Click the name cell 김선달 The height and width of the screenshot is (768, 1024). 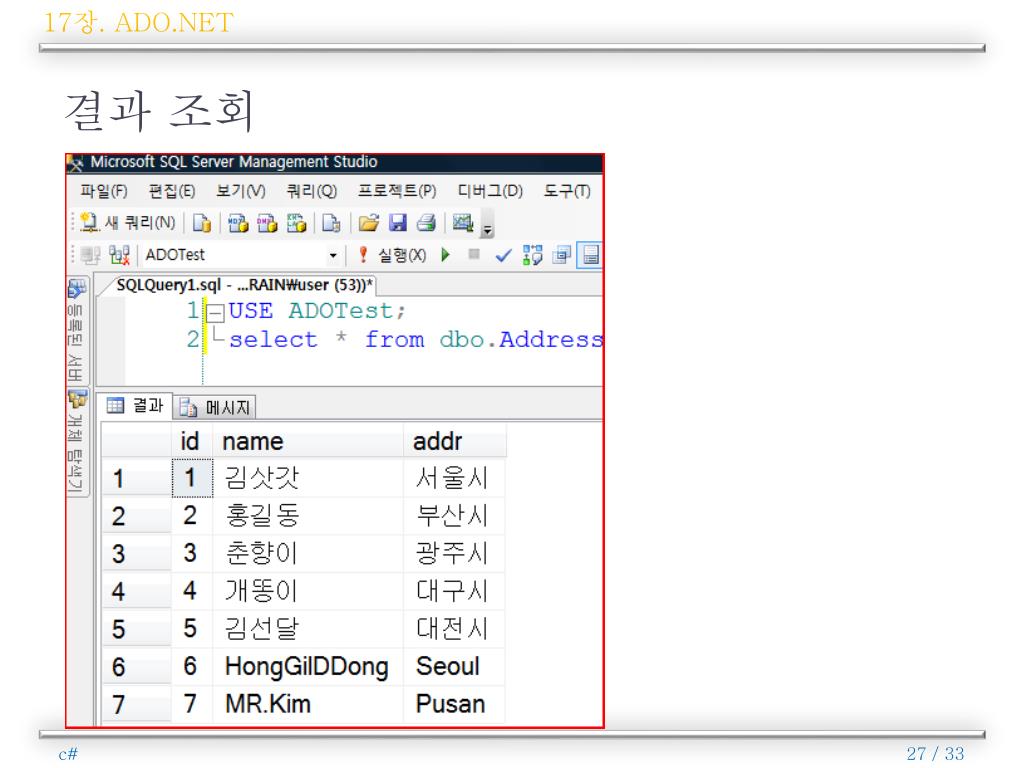coord(308,629)
